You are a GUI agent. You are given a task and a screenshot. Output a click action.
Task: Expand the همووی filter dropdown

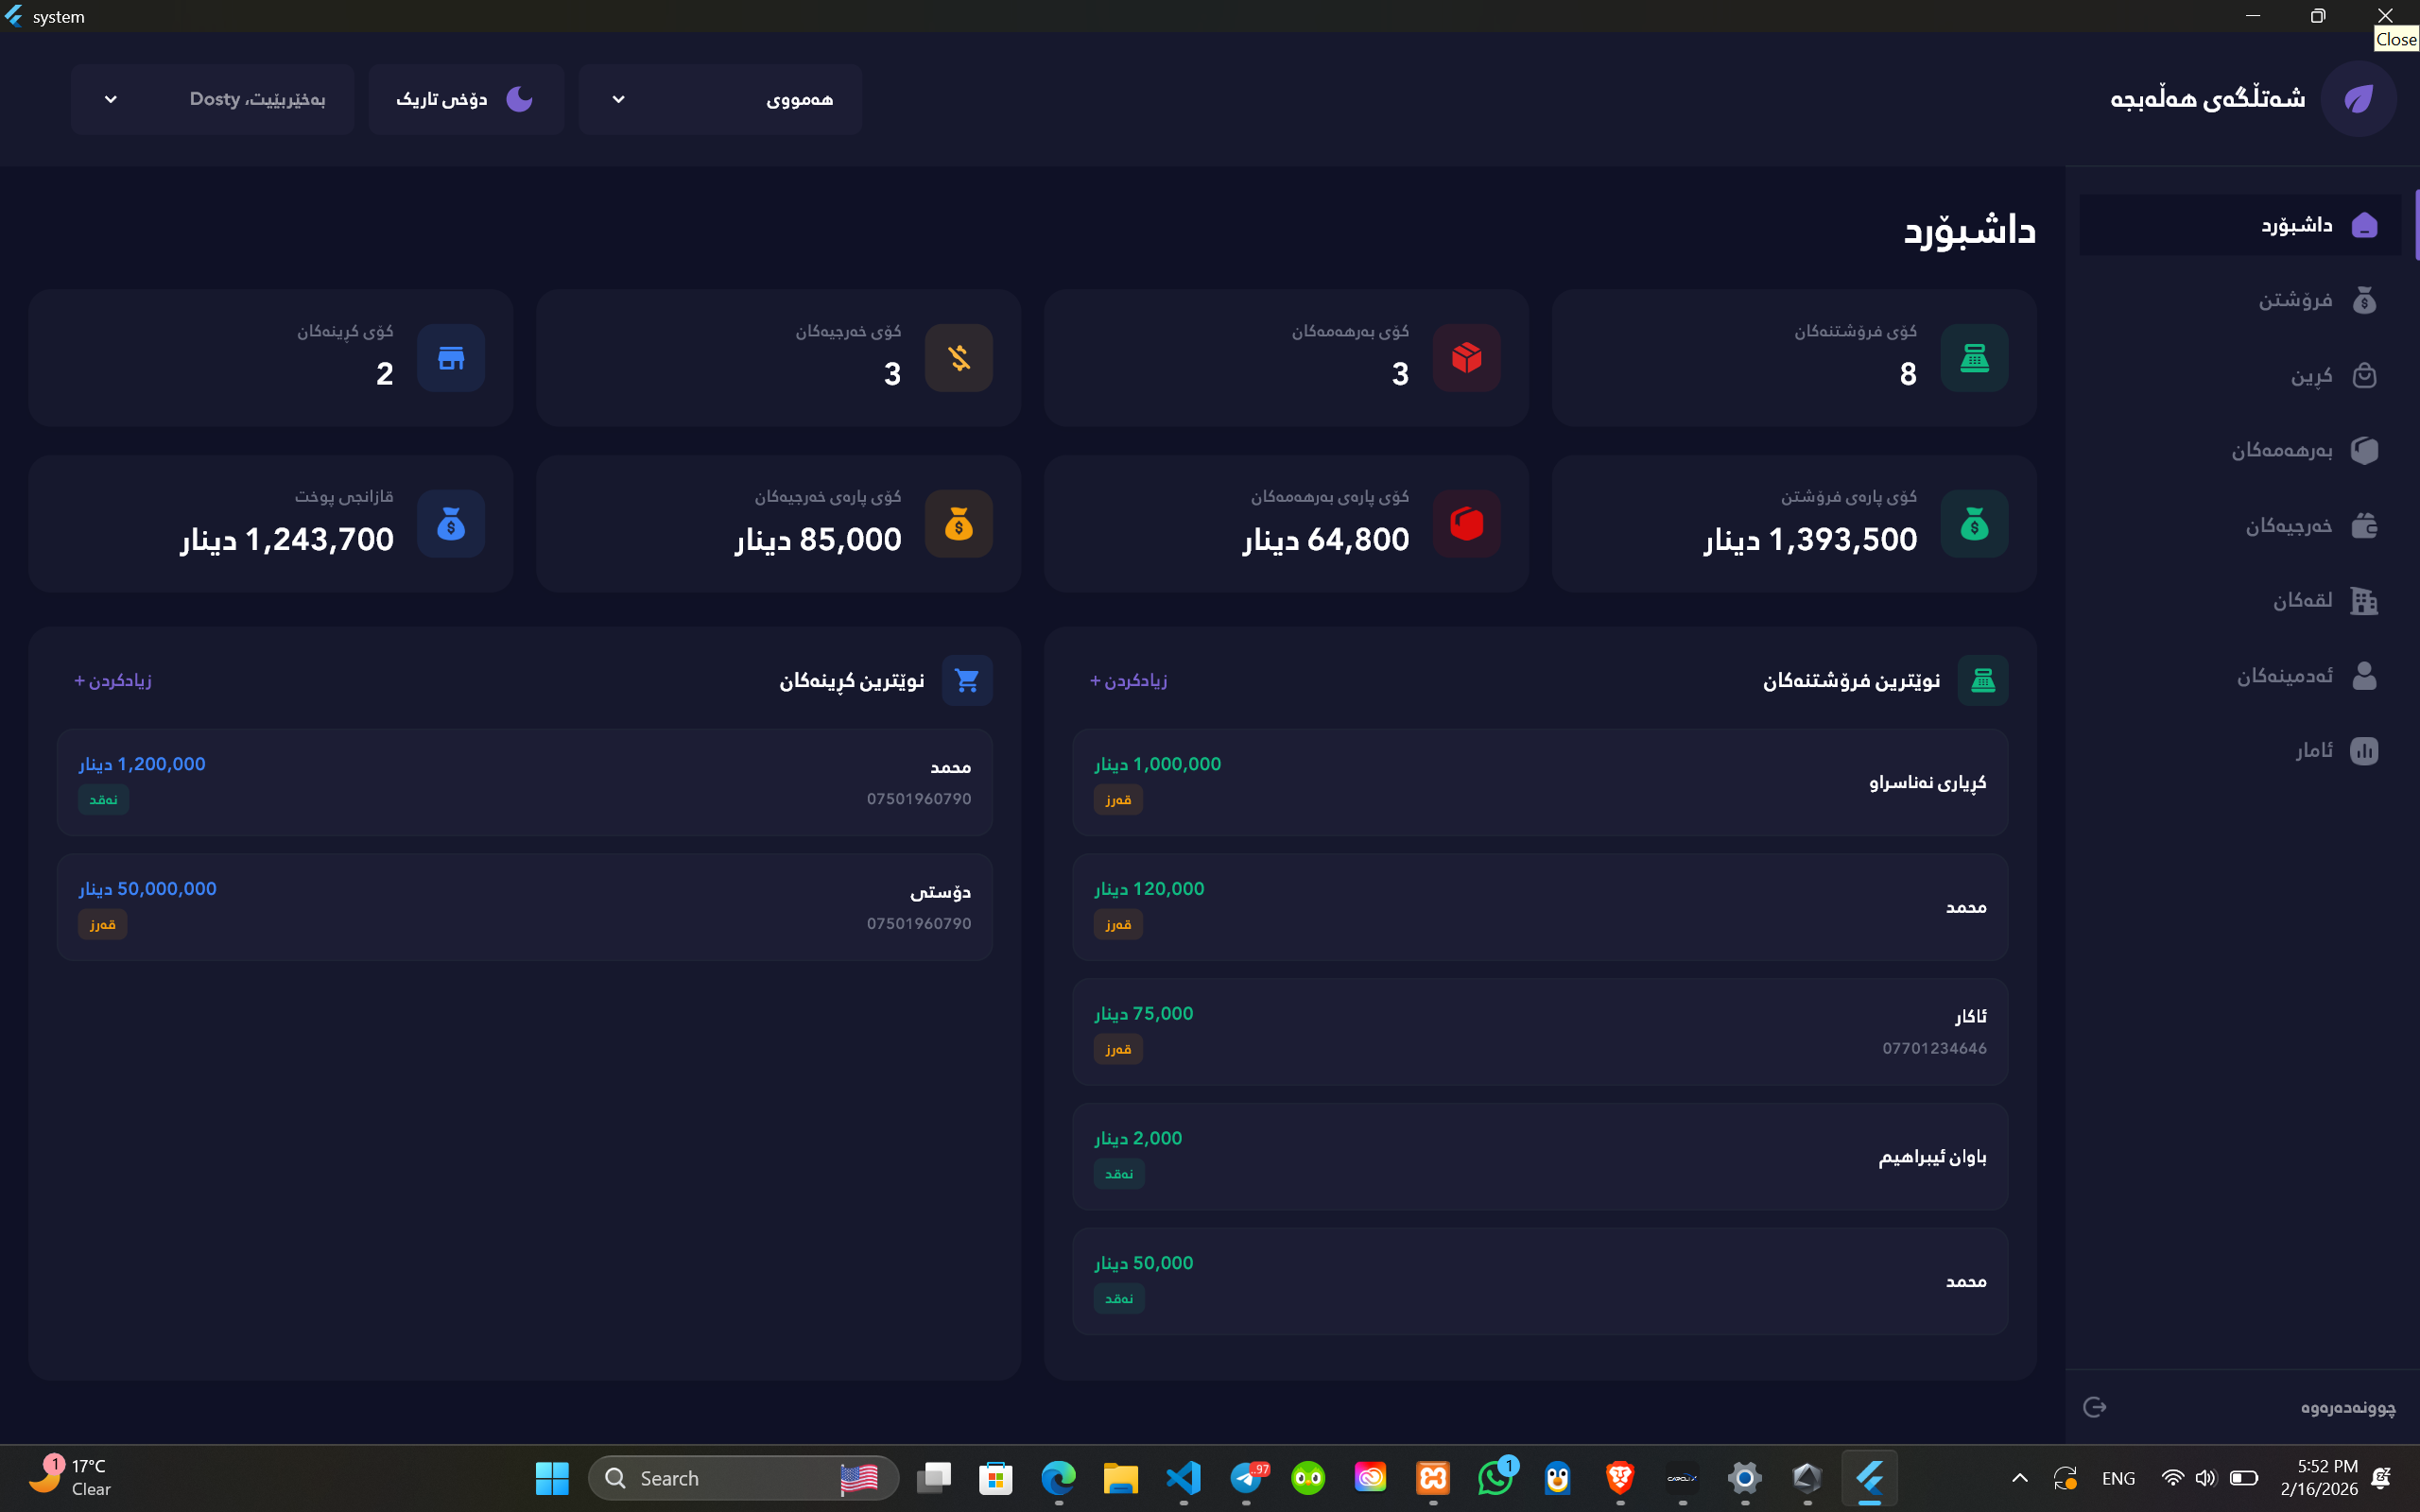(x=720, y=99)
